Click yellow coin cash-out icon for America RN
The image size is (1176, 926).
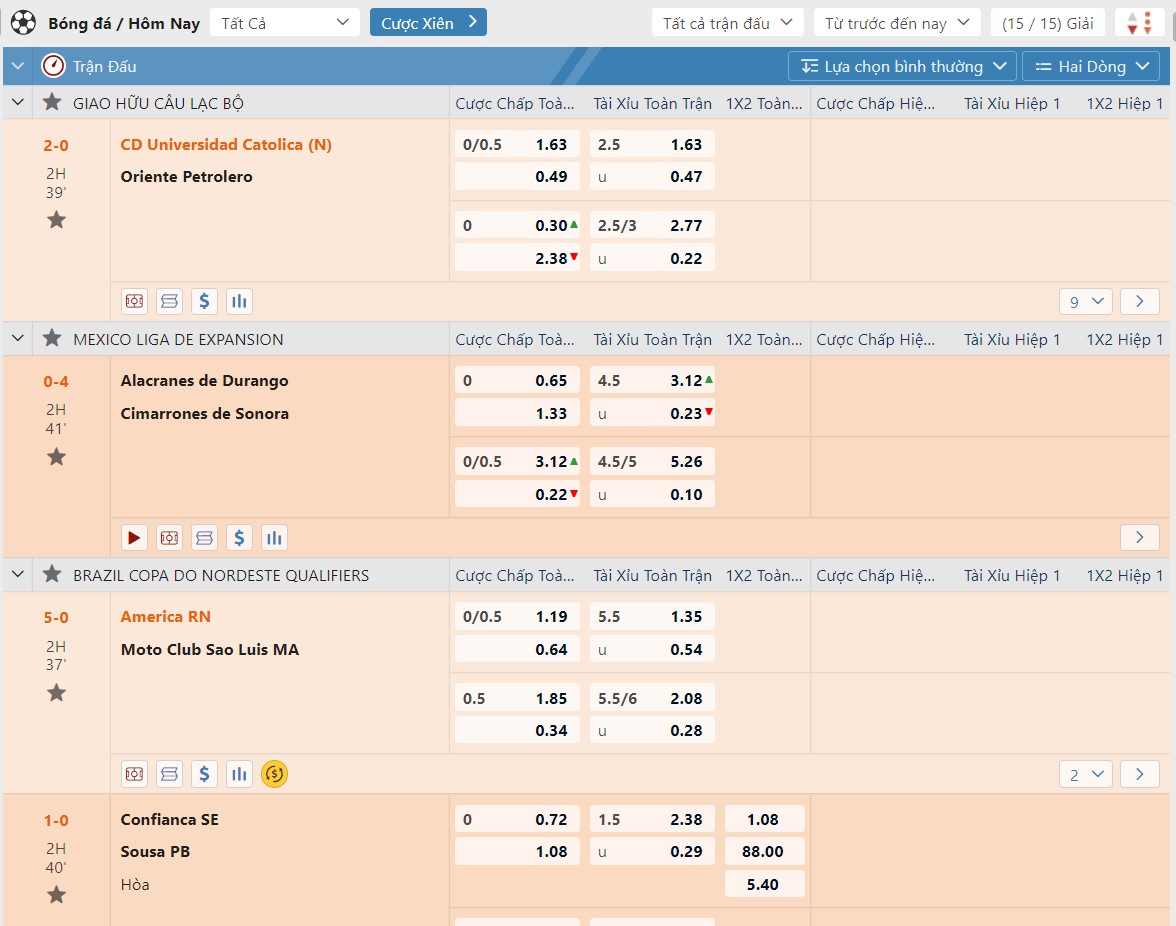274,774
